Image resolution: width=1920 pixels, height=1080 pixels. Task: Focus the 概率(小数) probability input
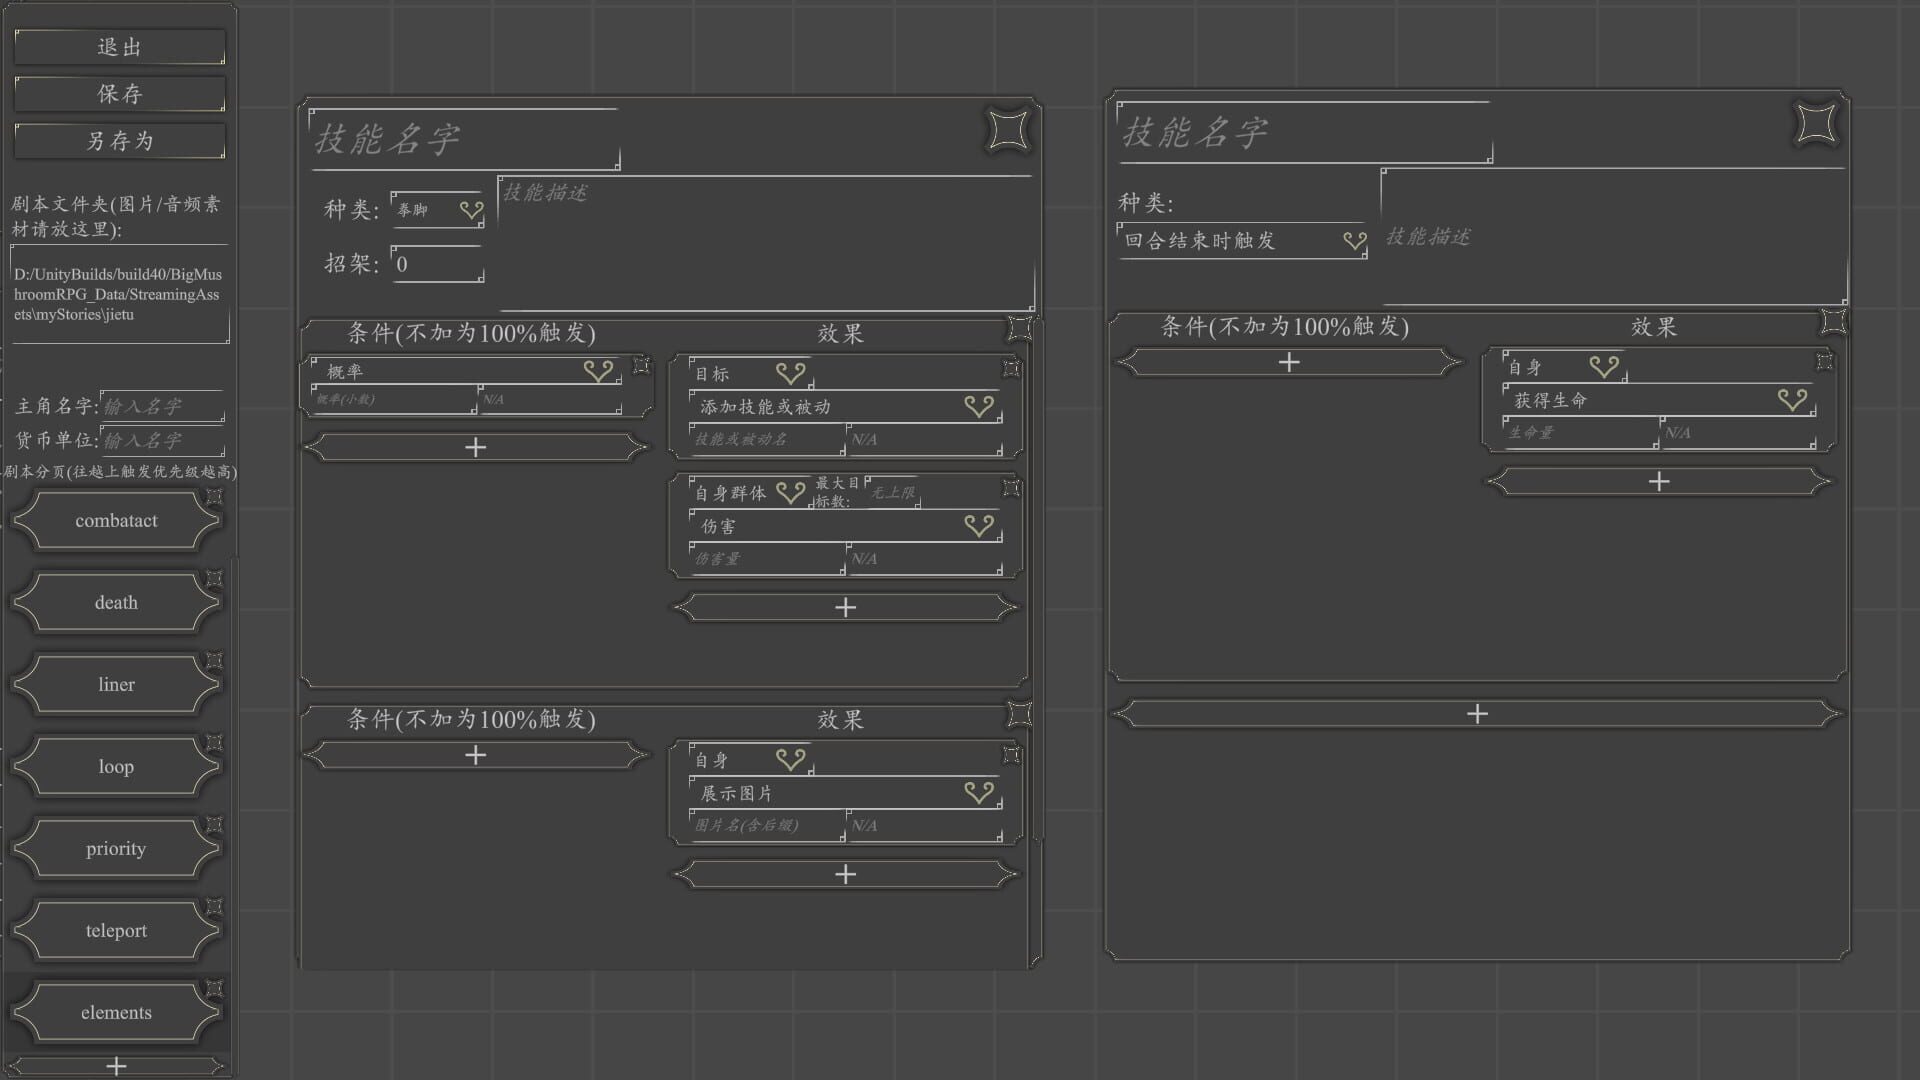395,399
